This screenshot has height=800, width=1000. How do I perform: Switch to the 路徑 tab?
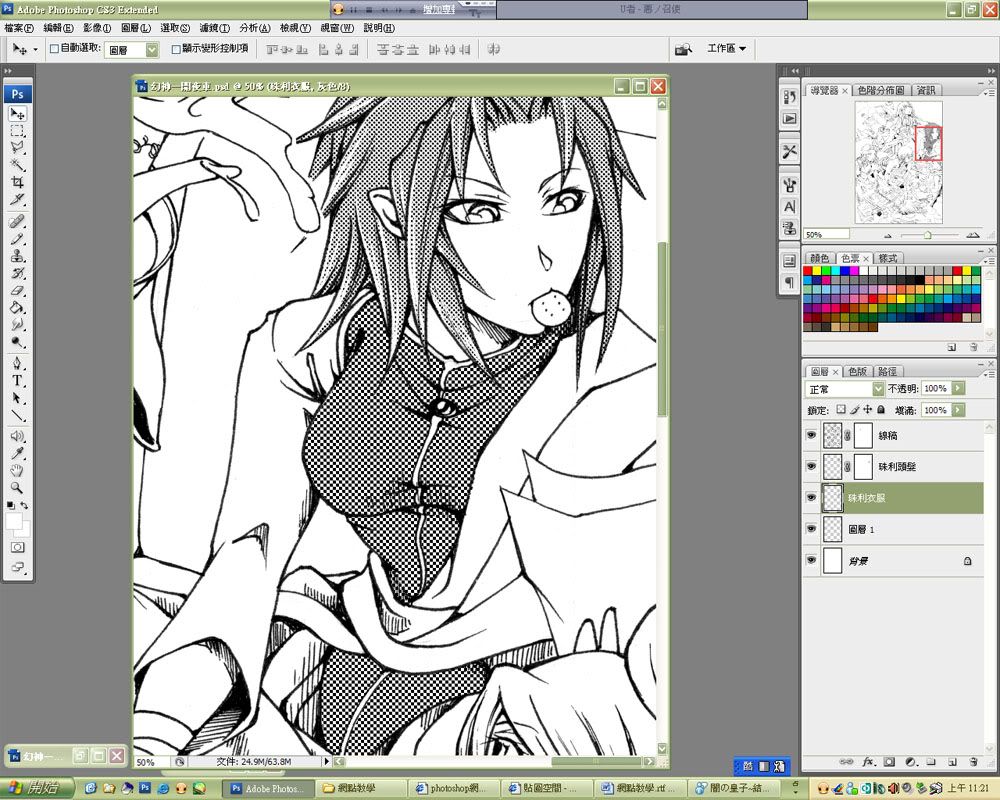tap(887, 371)
